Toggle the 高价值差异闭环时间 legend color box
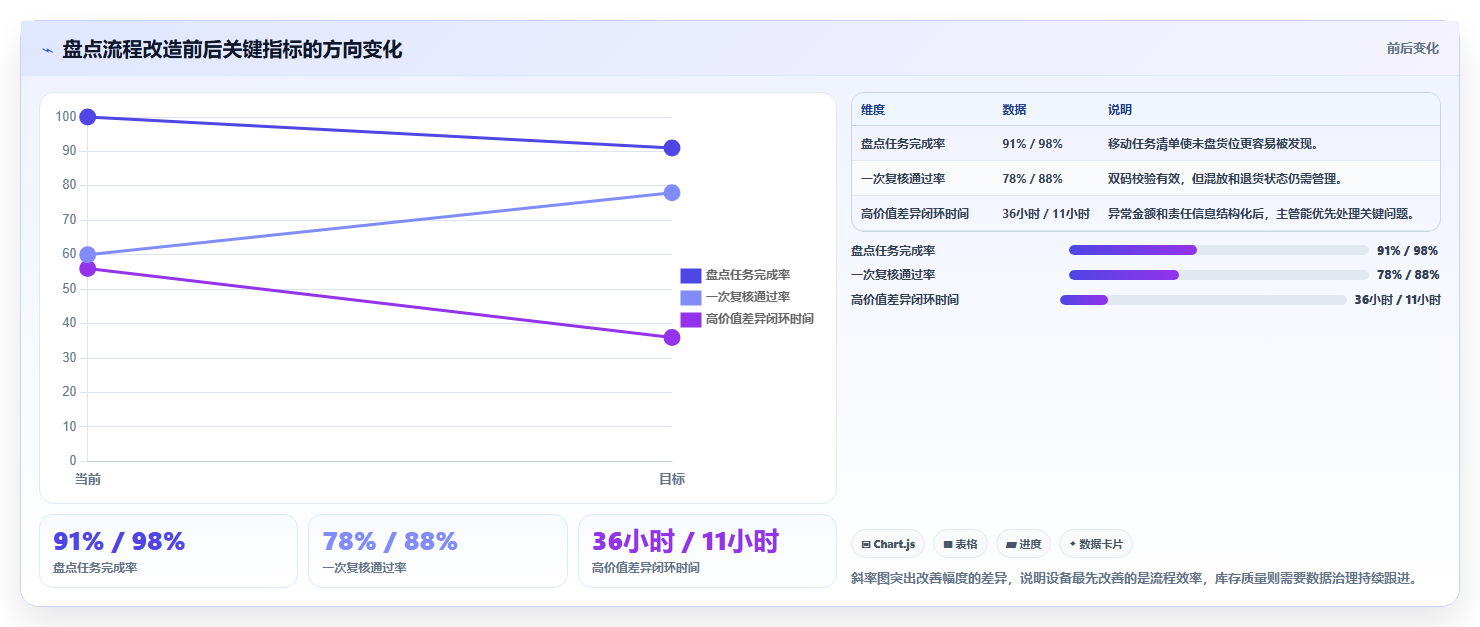Screen dimensions: 1480x627 [691, 319]
